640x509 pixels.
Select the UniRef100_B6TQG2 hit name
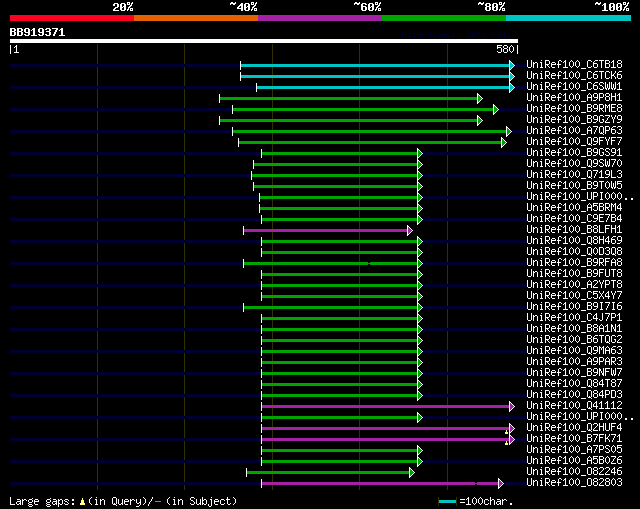pos(574,340)
